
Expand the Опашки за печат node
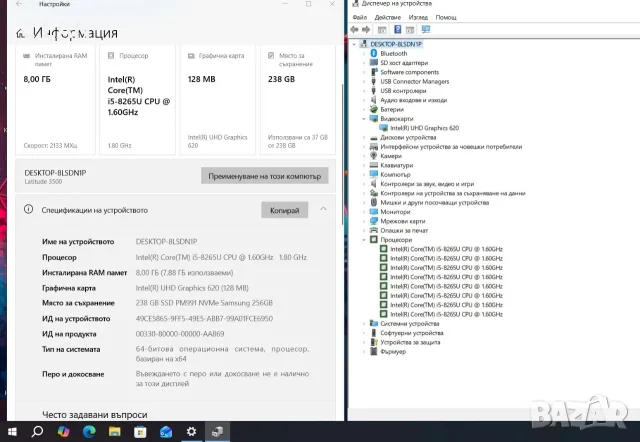(364, 231)
